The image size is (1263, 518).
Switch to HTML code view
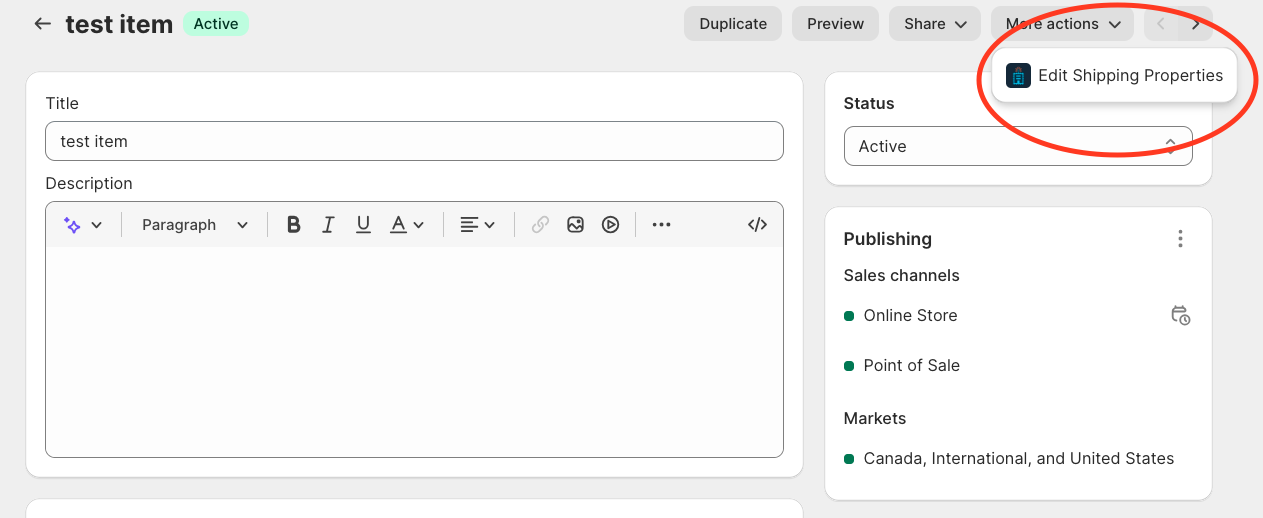click(x=757, y=225)
